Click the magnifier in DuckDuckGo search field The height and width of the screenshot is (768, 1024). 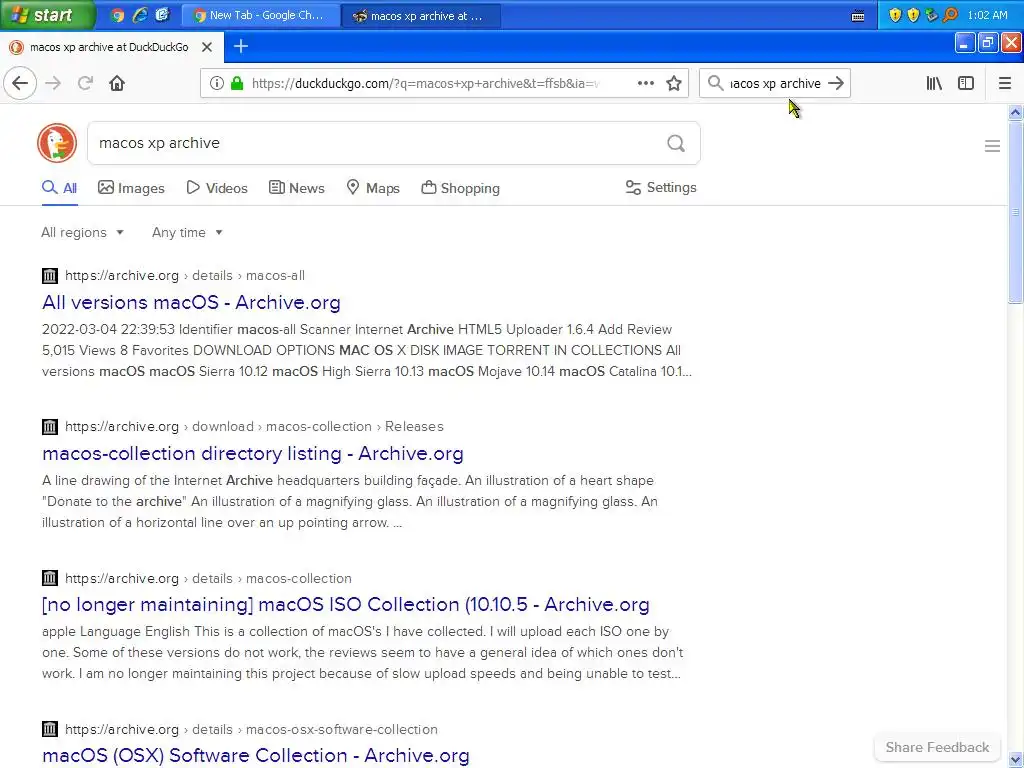coord(676,143)
